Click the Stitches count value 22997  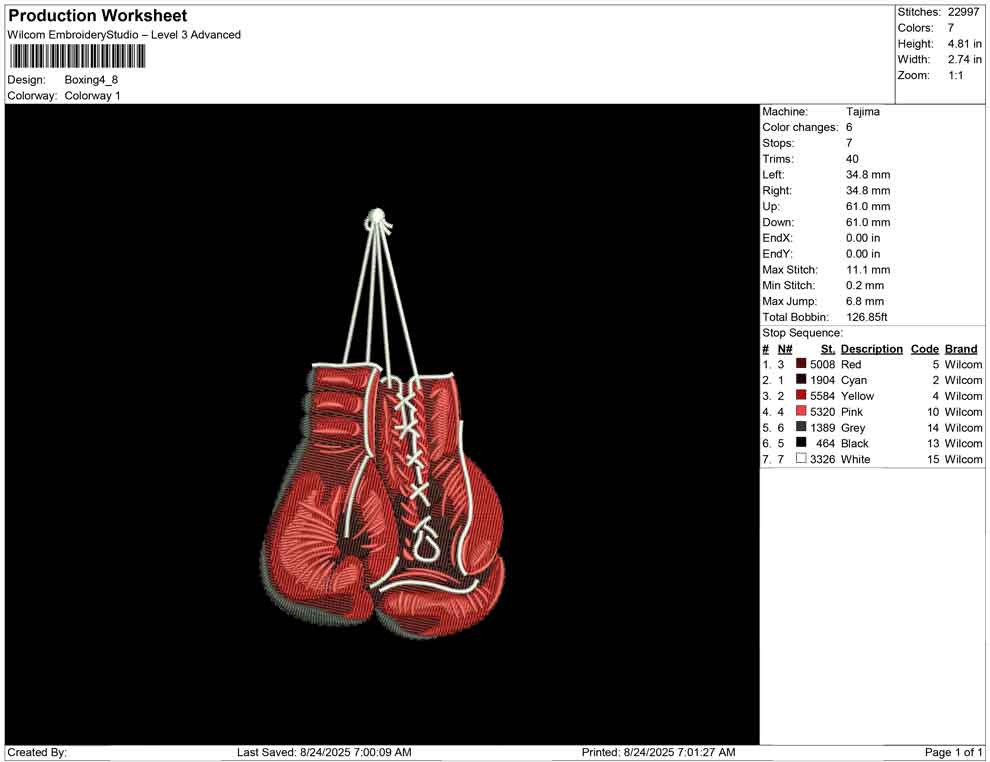tap(964, 12)
